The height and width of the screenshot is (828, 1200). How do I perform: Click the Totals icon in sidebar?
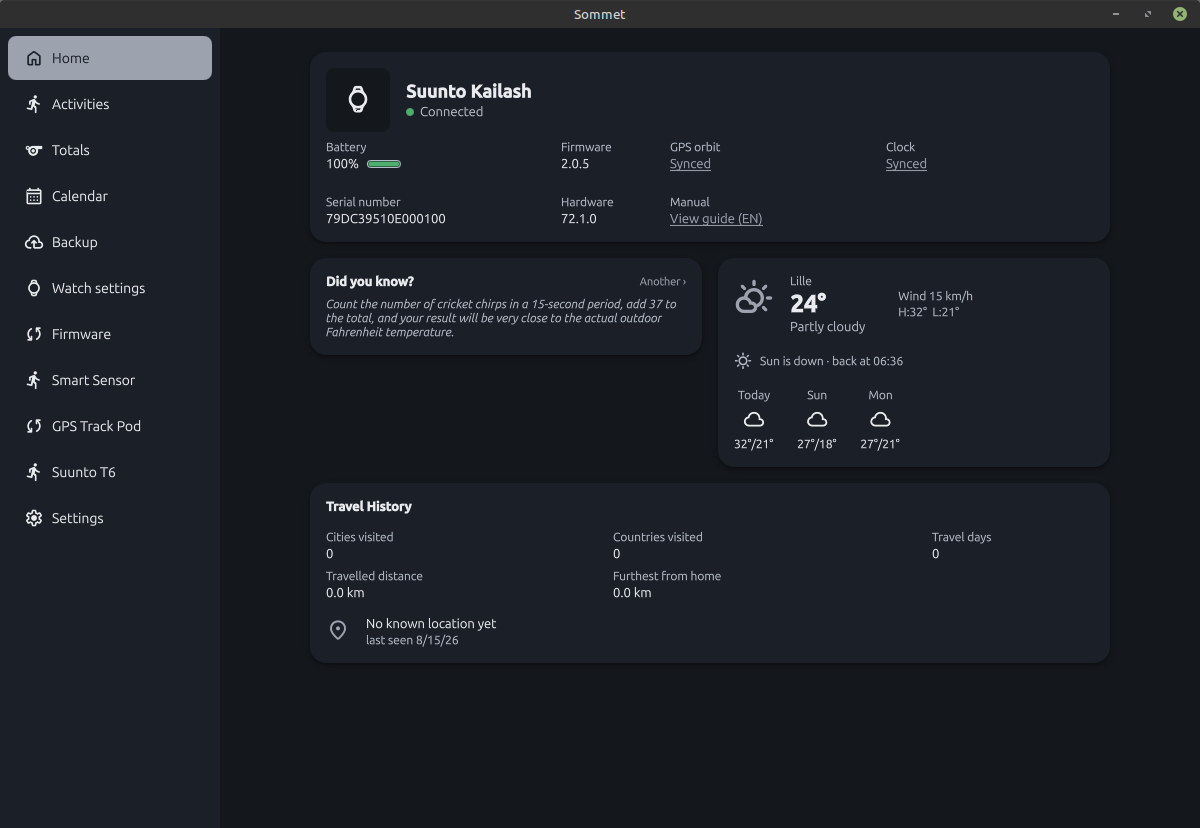tap(34, 150)
